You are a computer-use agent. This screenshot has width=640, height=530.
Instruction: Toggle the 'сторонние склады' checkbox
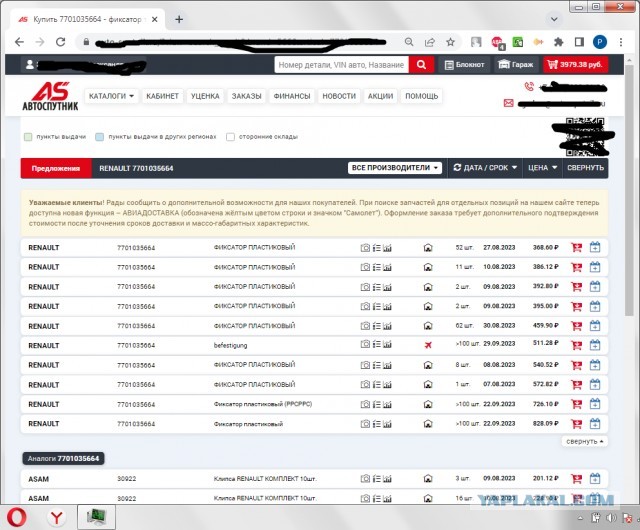click(x=230, y=137)
